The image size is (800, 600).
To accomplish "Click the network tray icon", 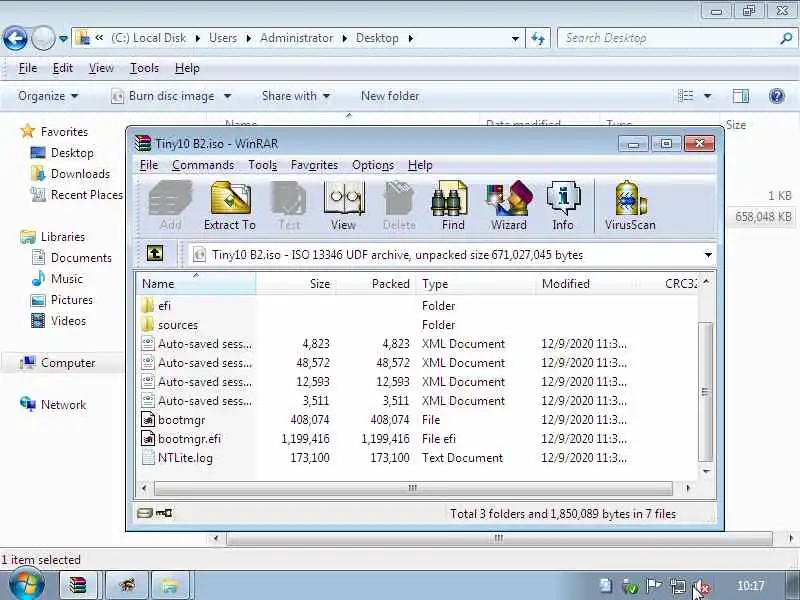I will click(678, 586).
